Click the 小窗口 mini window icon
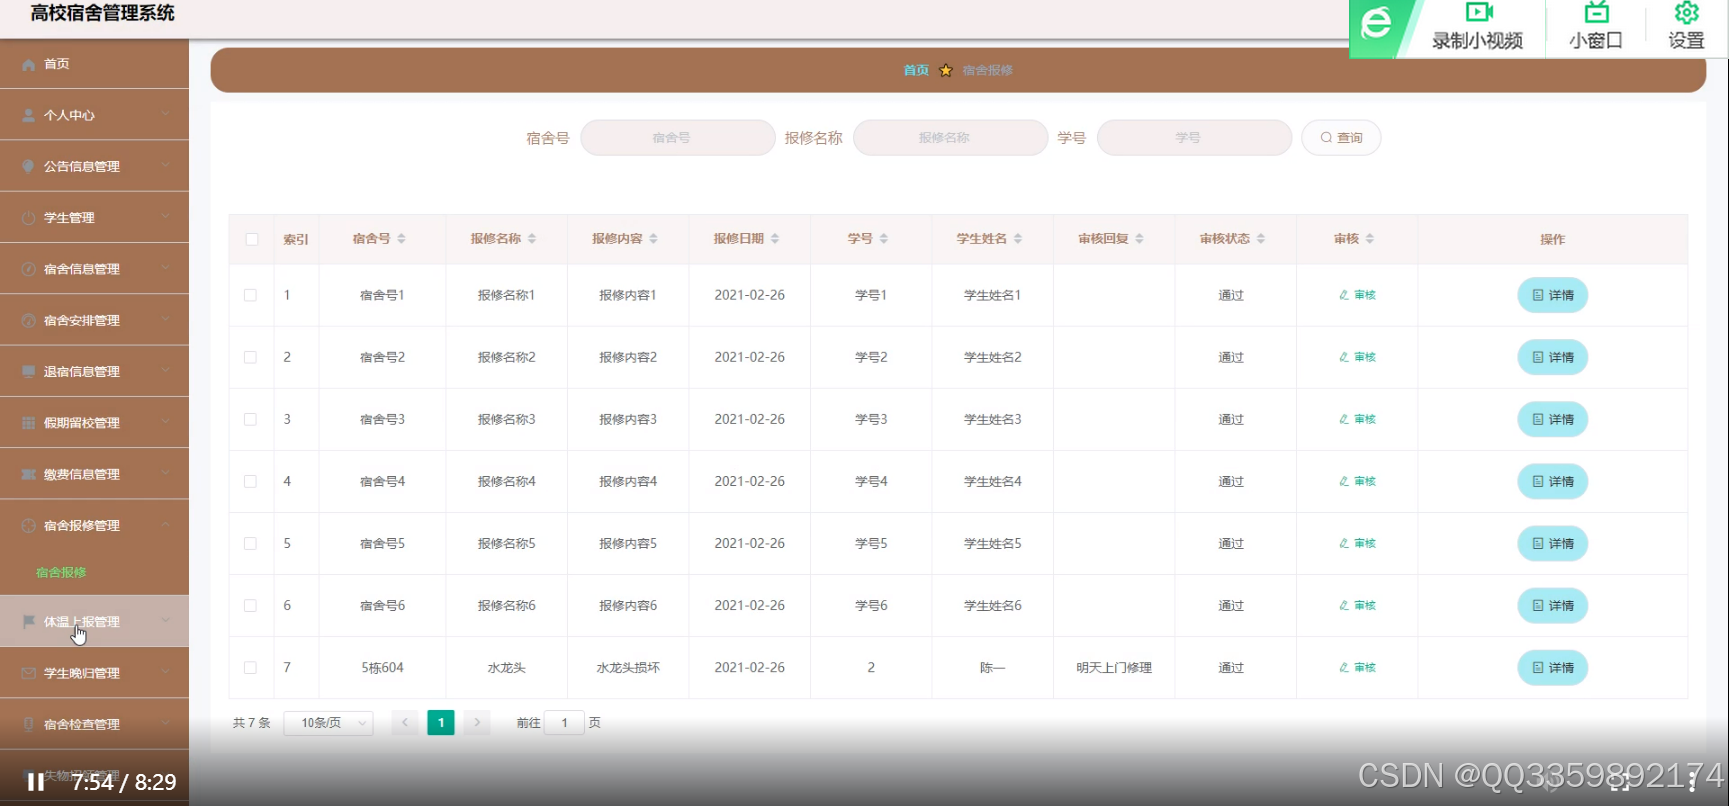The width and height of the screenshot is (1729, 806). pos(1596,12)
